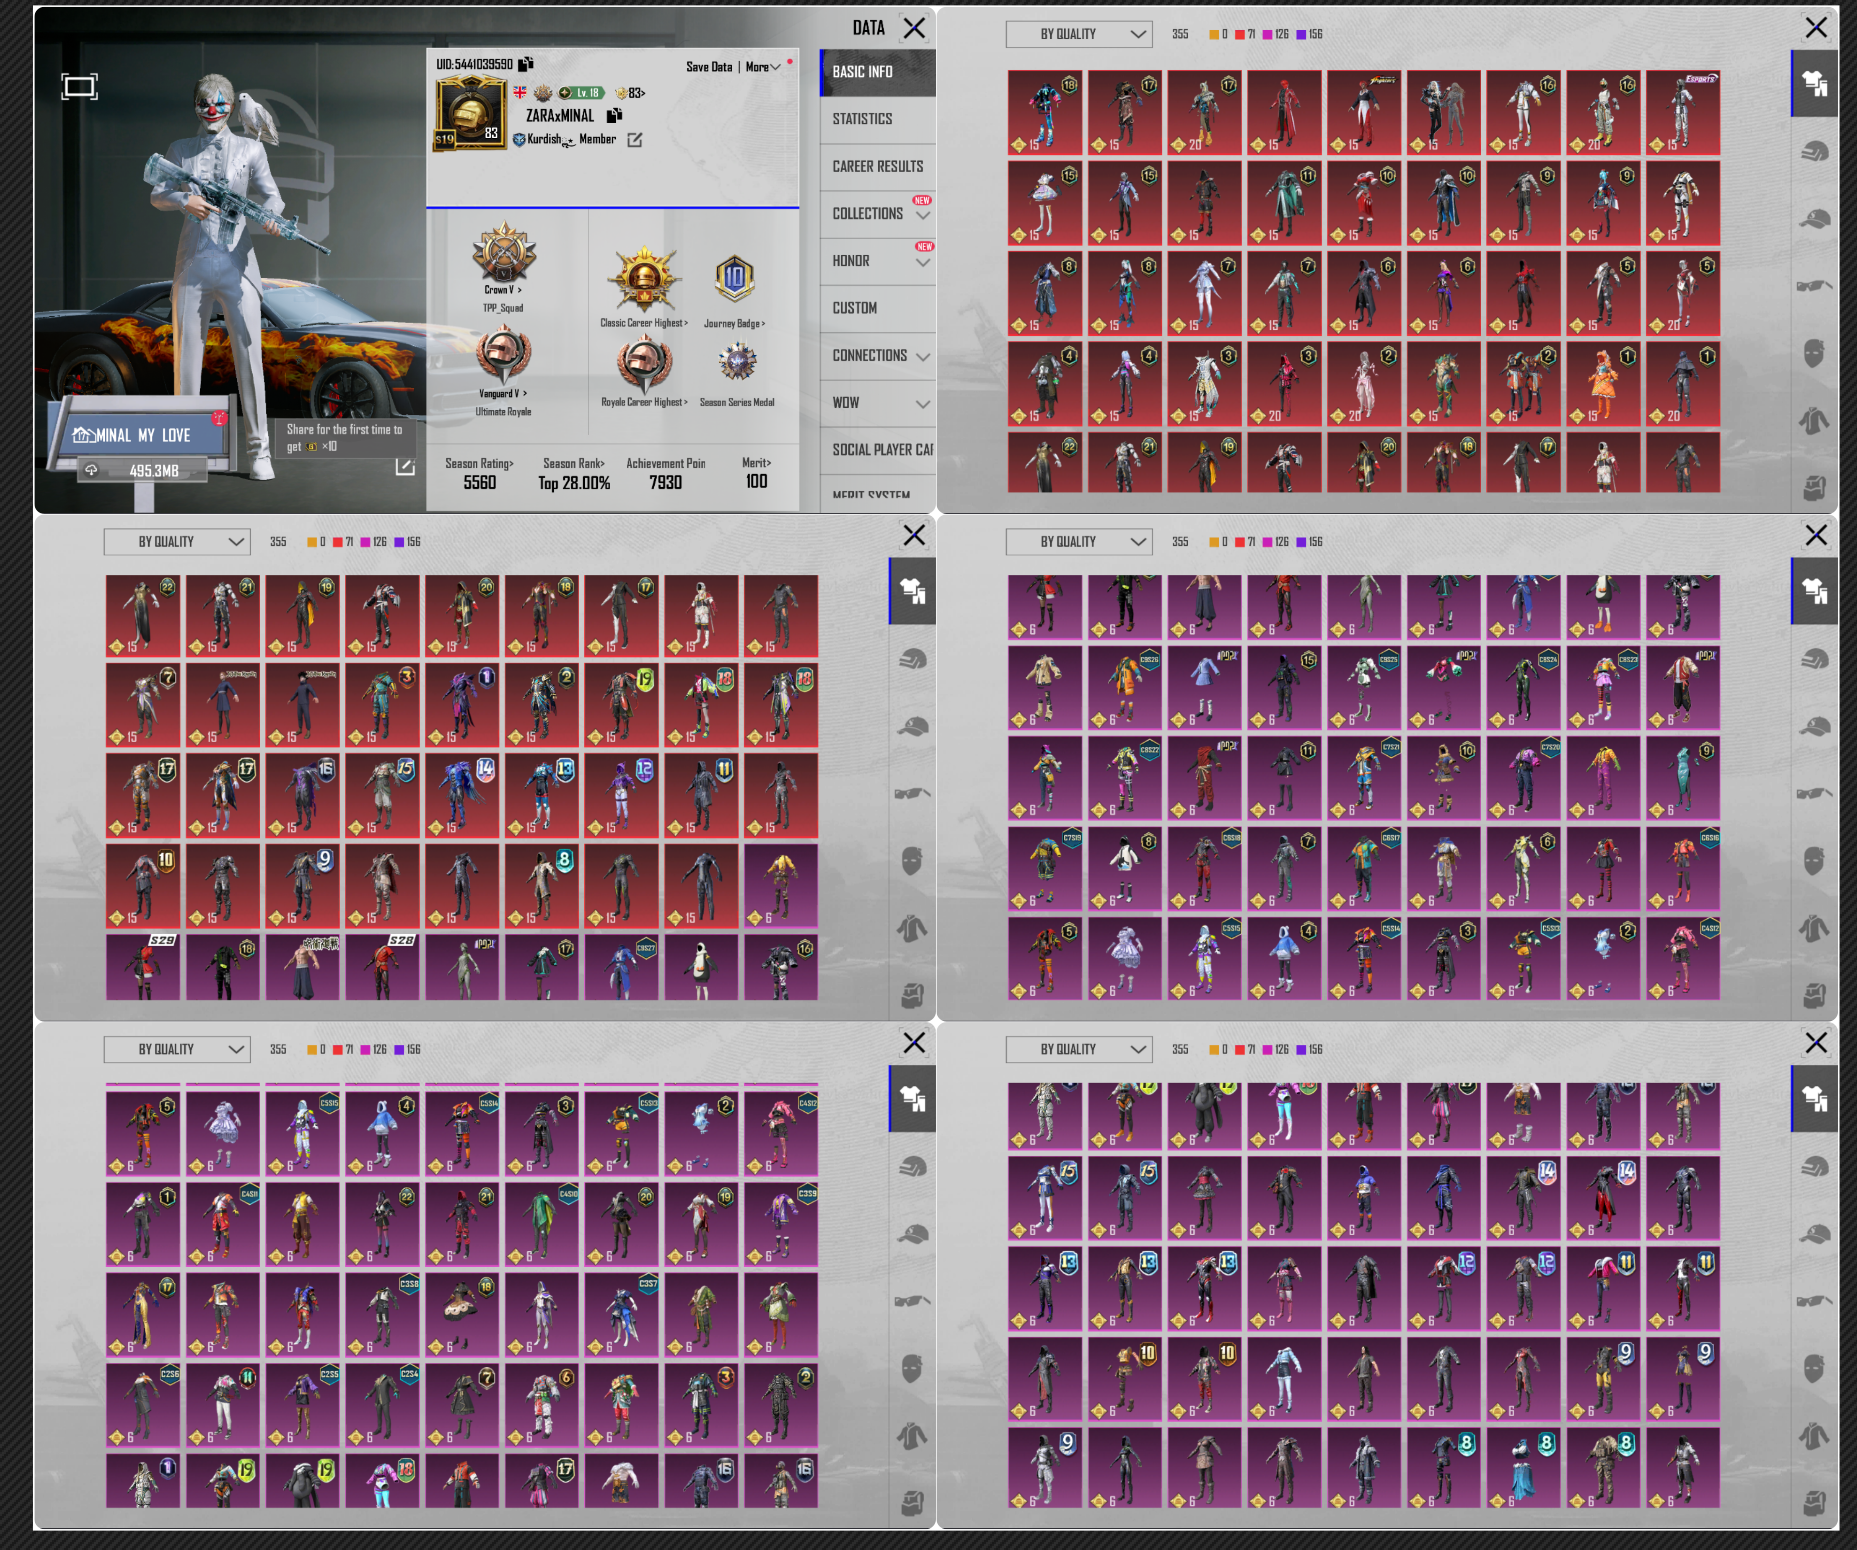Screen dimensions: 1857x1550
Task: Switch to the BASIC INFO tab
Action: [x=878, y=72]
